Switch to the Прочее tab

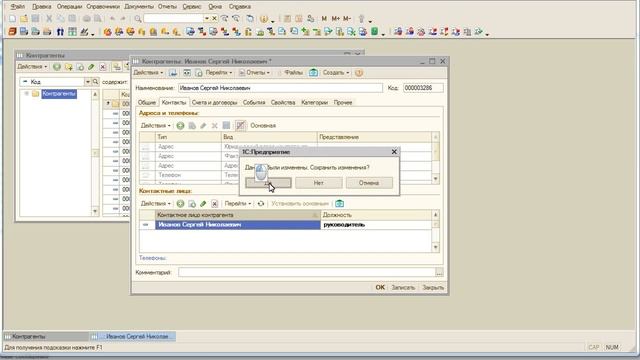point(343,102)
